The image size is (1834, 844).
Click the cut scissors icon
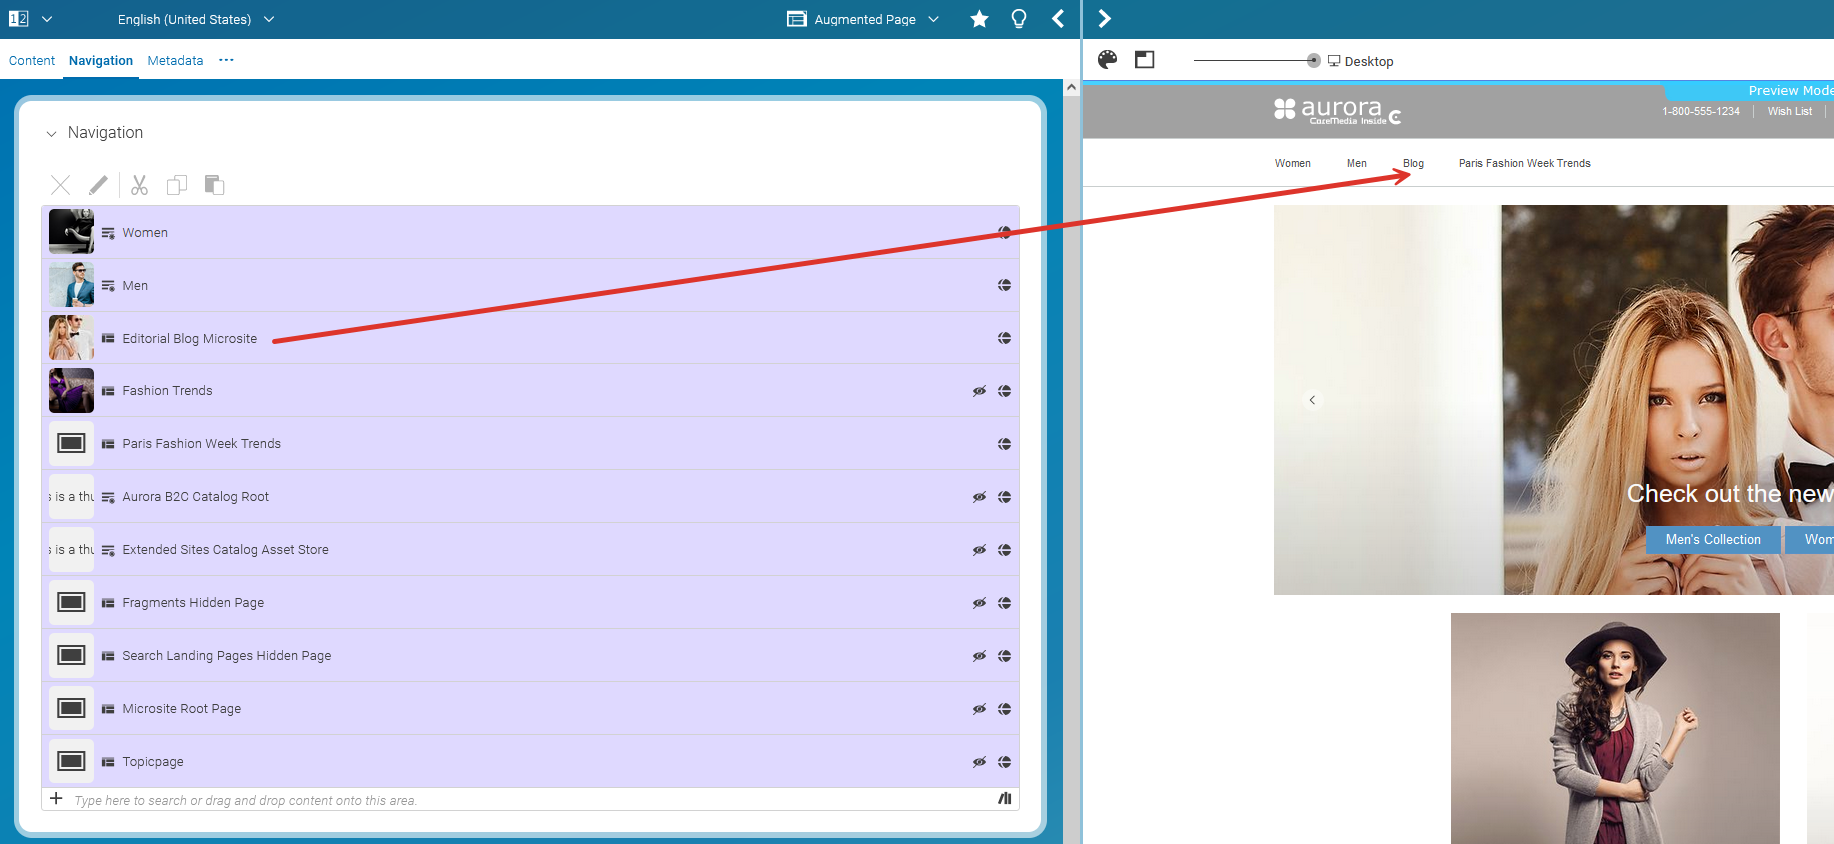[x=139, y=185]
